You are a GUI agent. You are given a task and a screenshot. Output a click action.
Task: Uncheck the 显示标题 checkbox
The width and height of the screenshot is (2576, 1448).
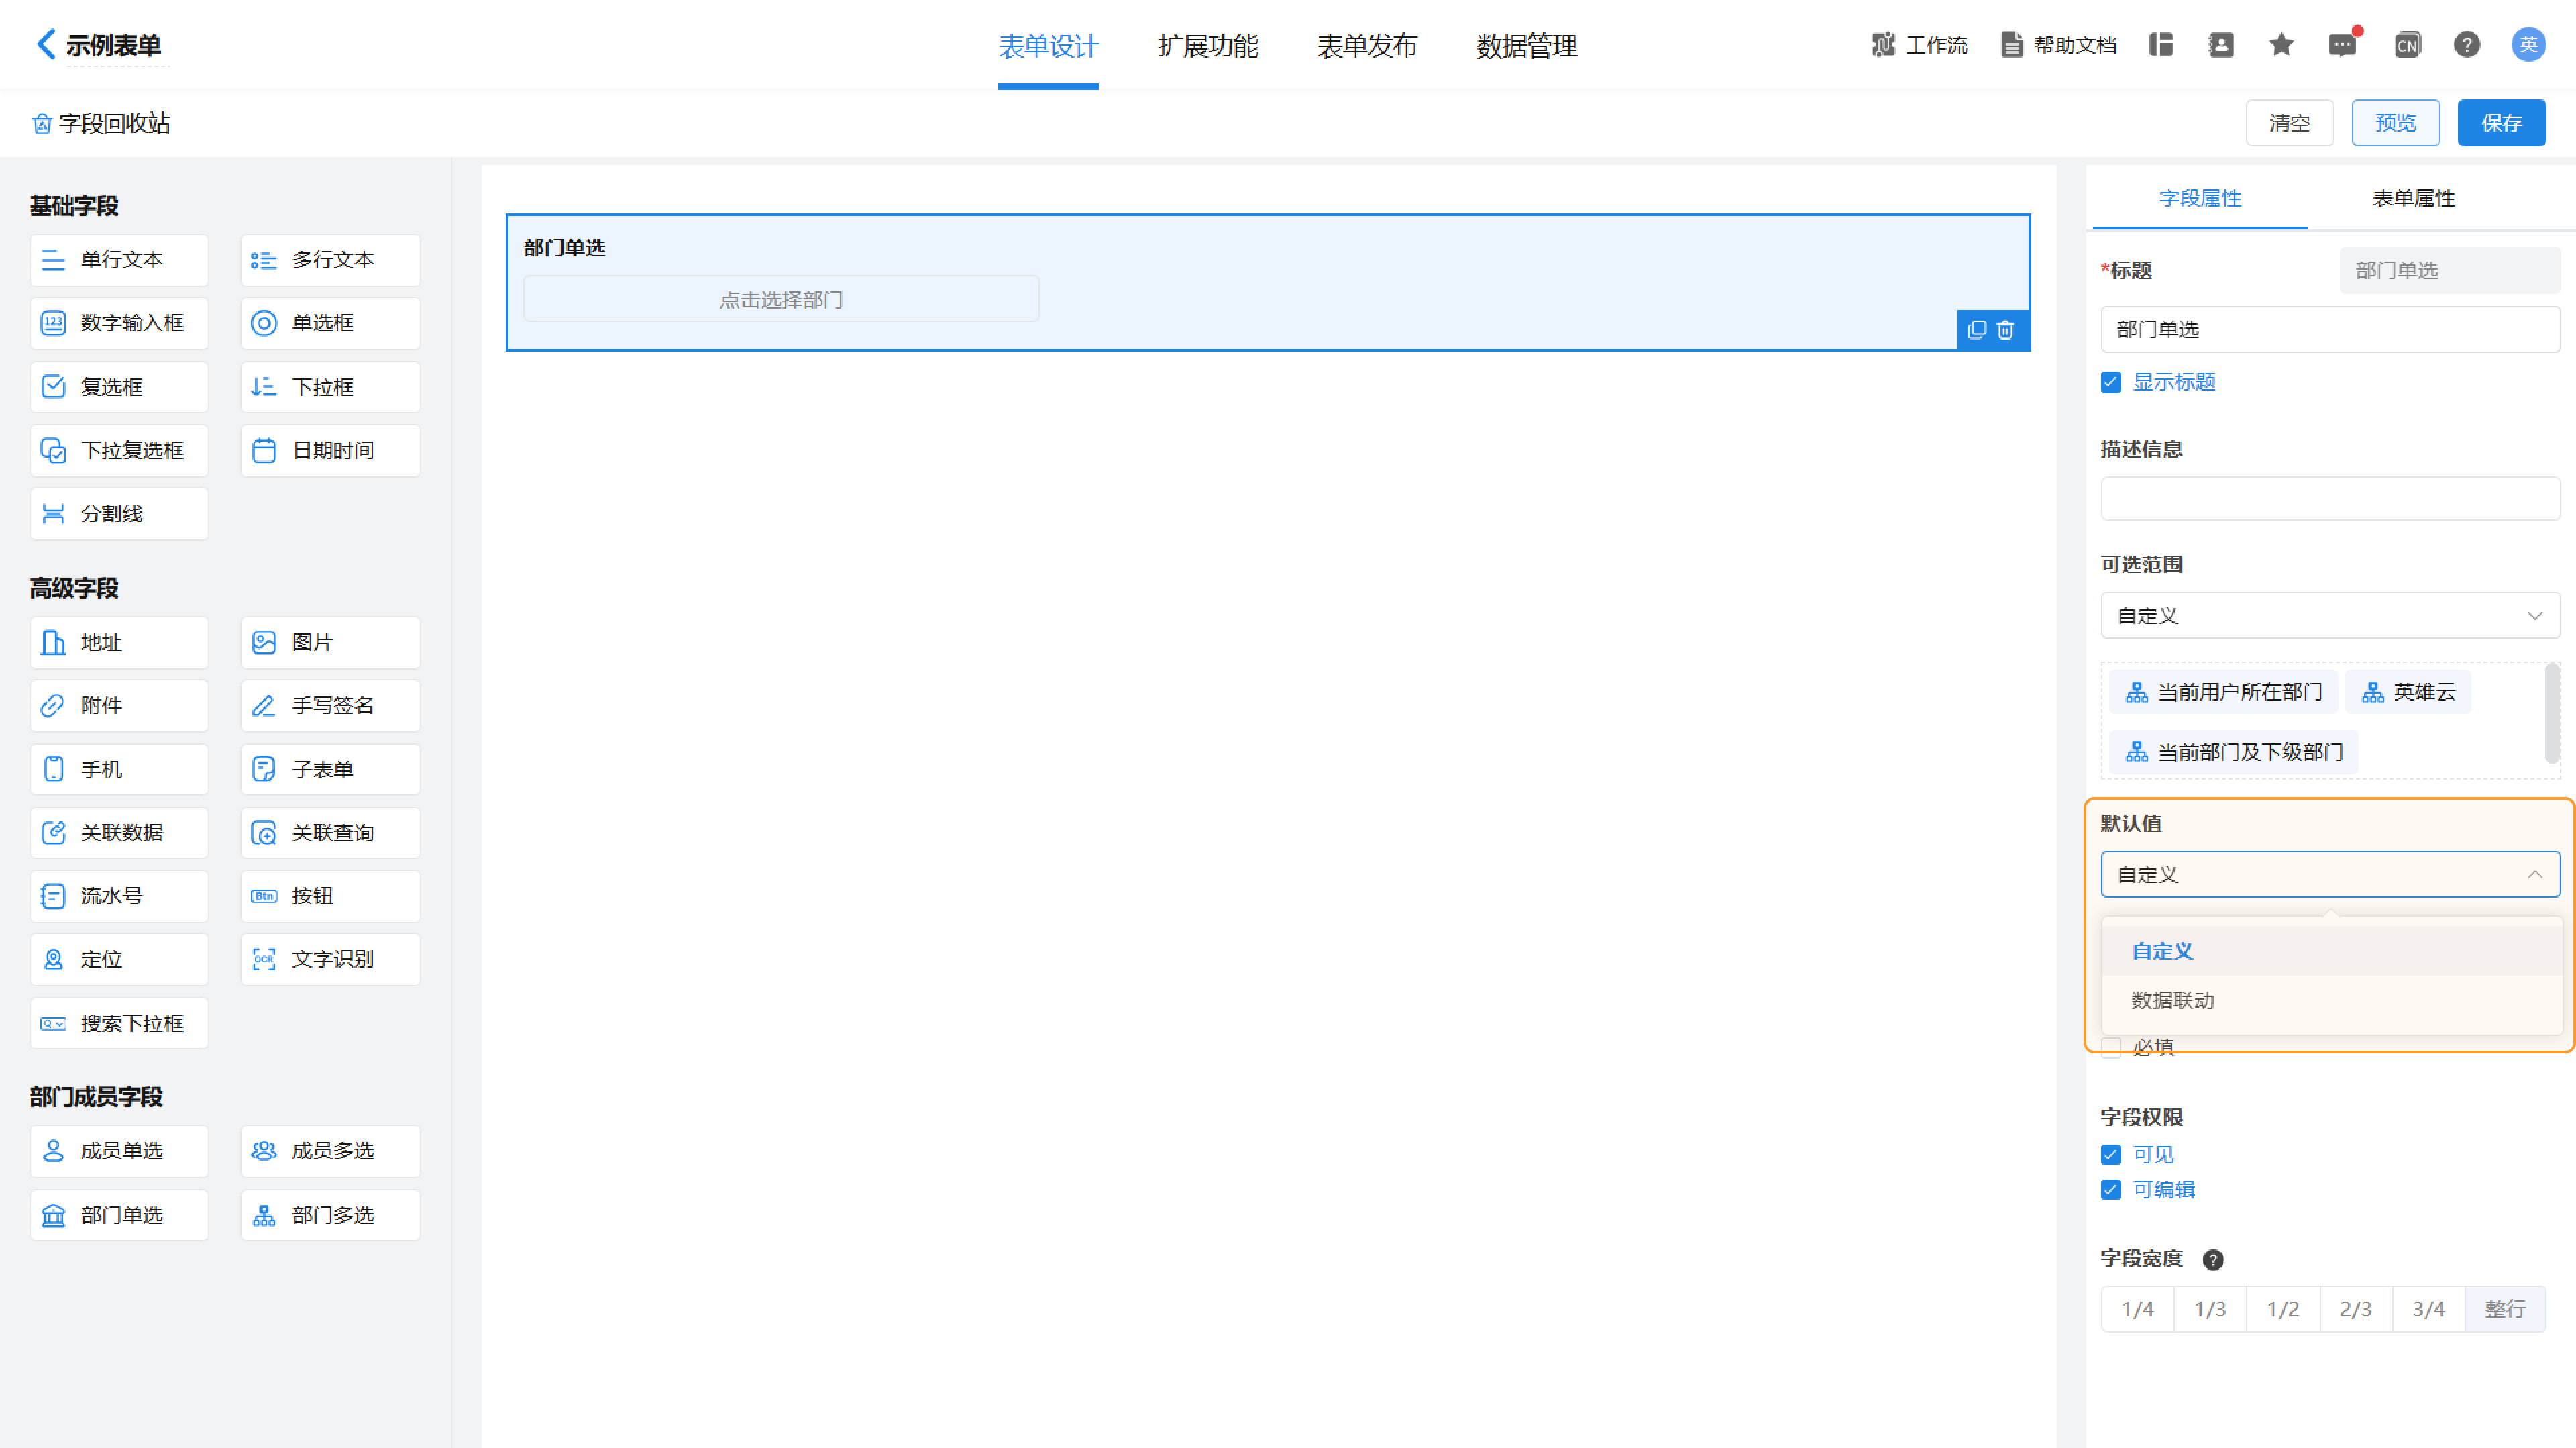(x=2111, y=382)
